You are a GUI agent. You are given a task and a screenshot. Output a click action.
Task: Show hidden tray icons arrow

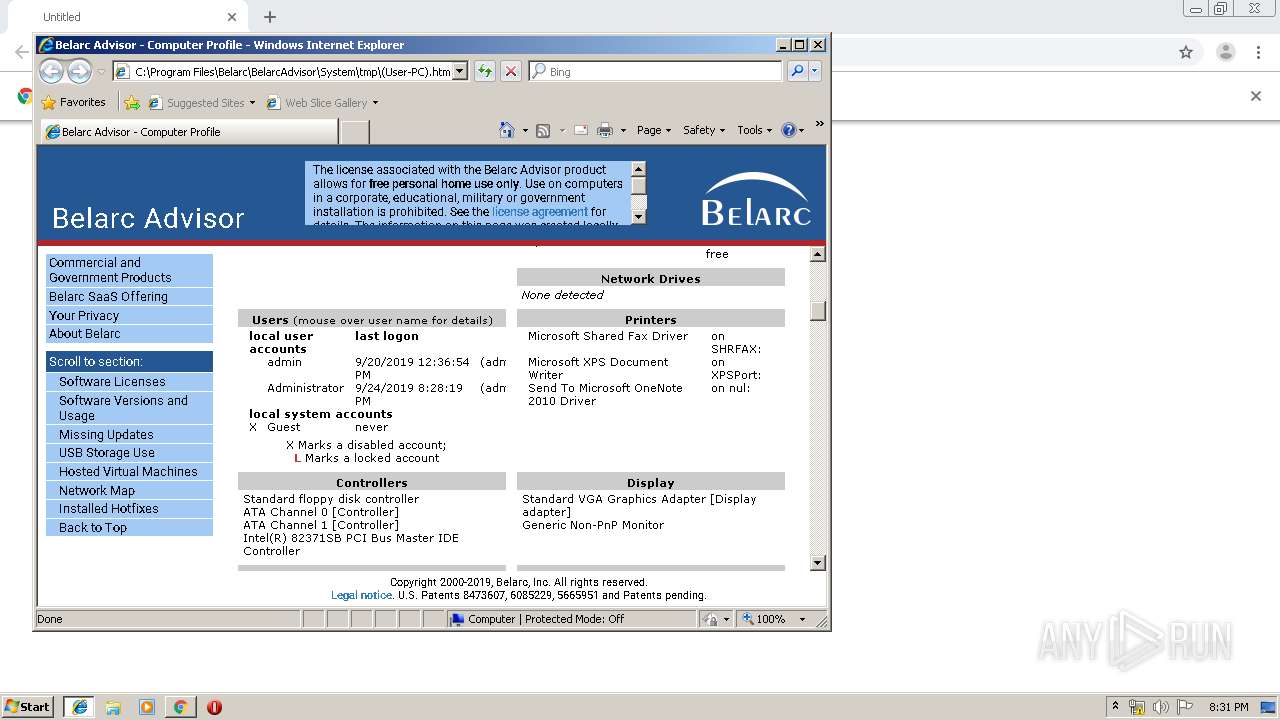(1115, 706)
